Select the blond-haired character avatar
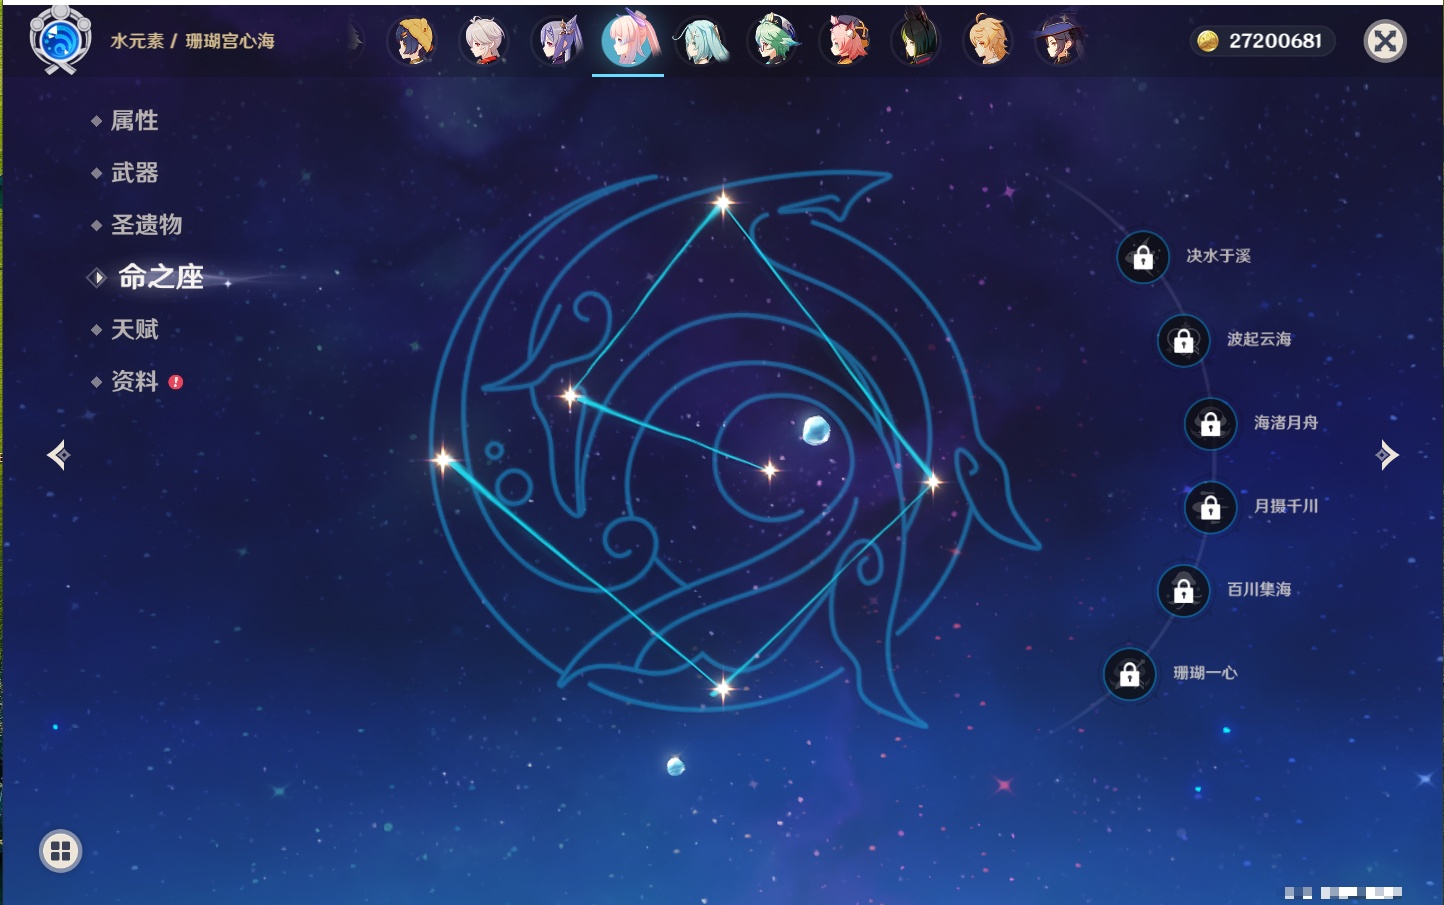1444x905 pixels. pyautogui.click(x=989, y=41)
